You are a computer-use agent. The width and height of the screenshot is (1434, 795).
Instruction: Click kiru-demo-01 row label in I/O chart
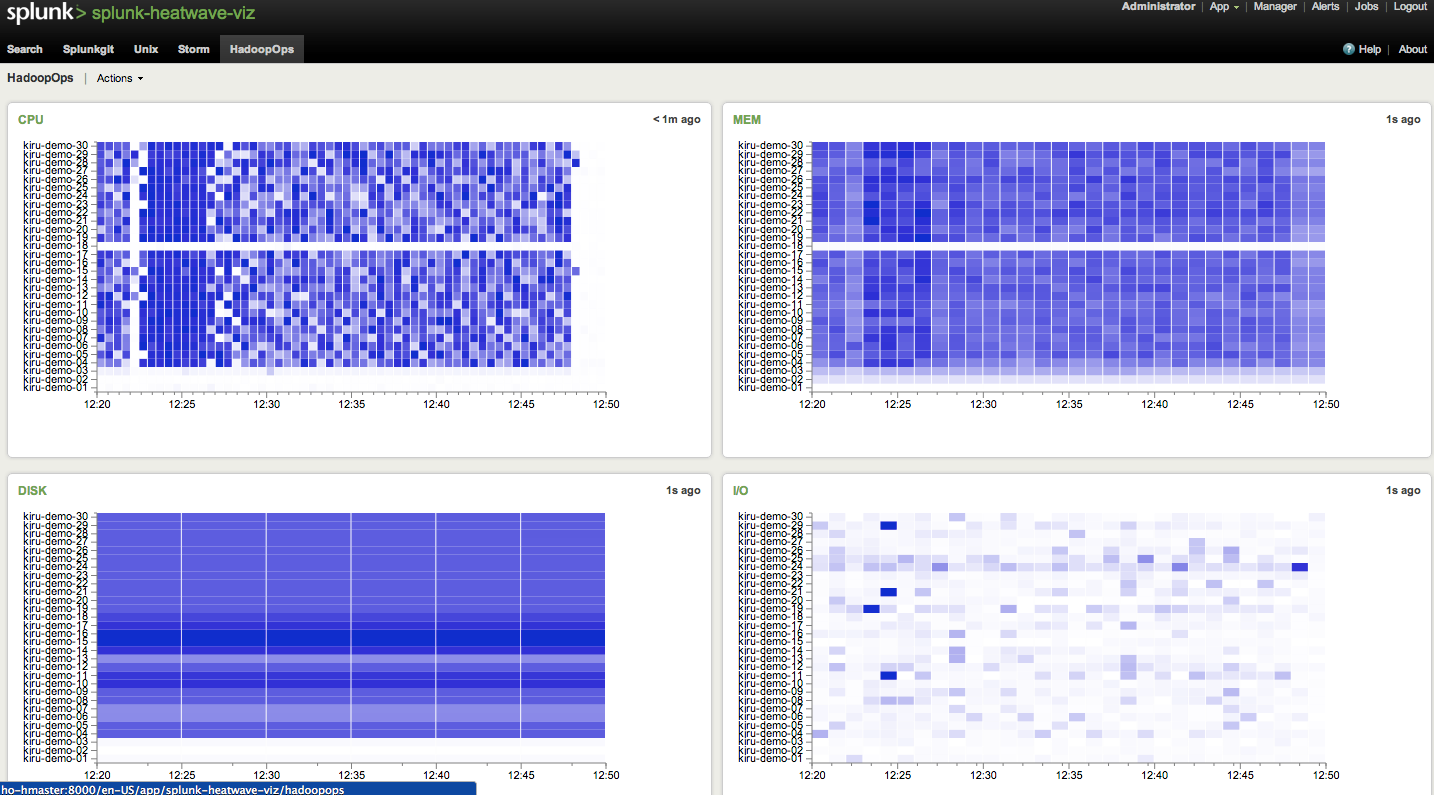tap(771, 758)
